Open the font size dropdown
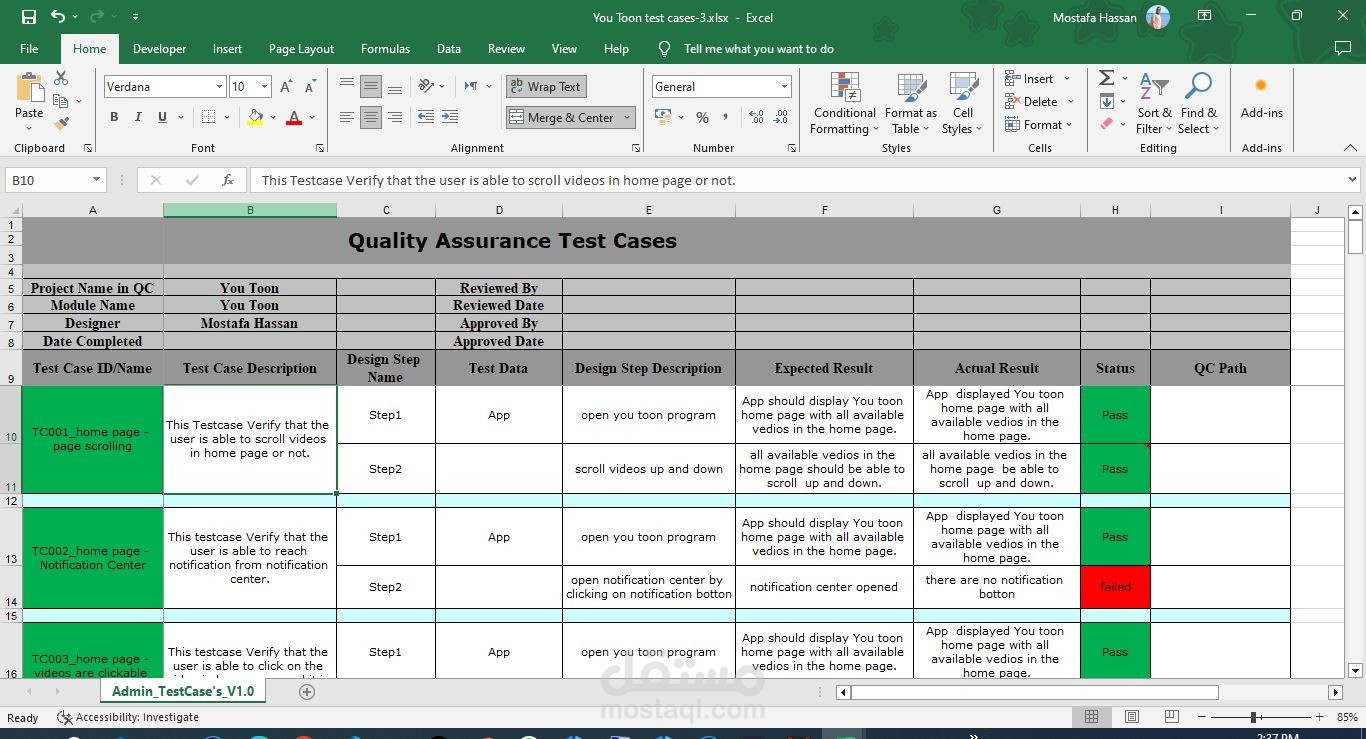This screenshot has height=739, width=1366. point(264,87)
